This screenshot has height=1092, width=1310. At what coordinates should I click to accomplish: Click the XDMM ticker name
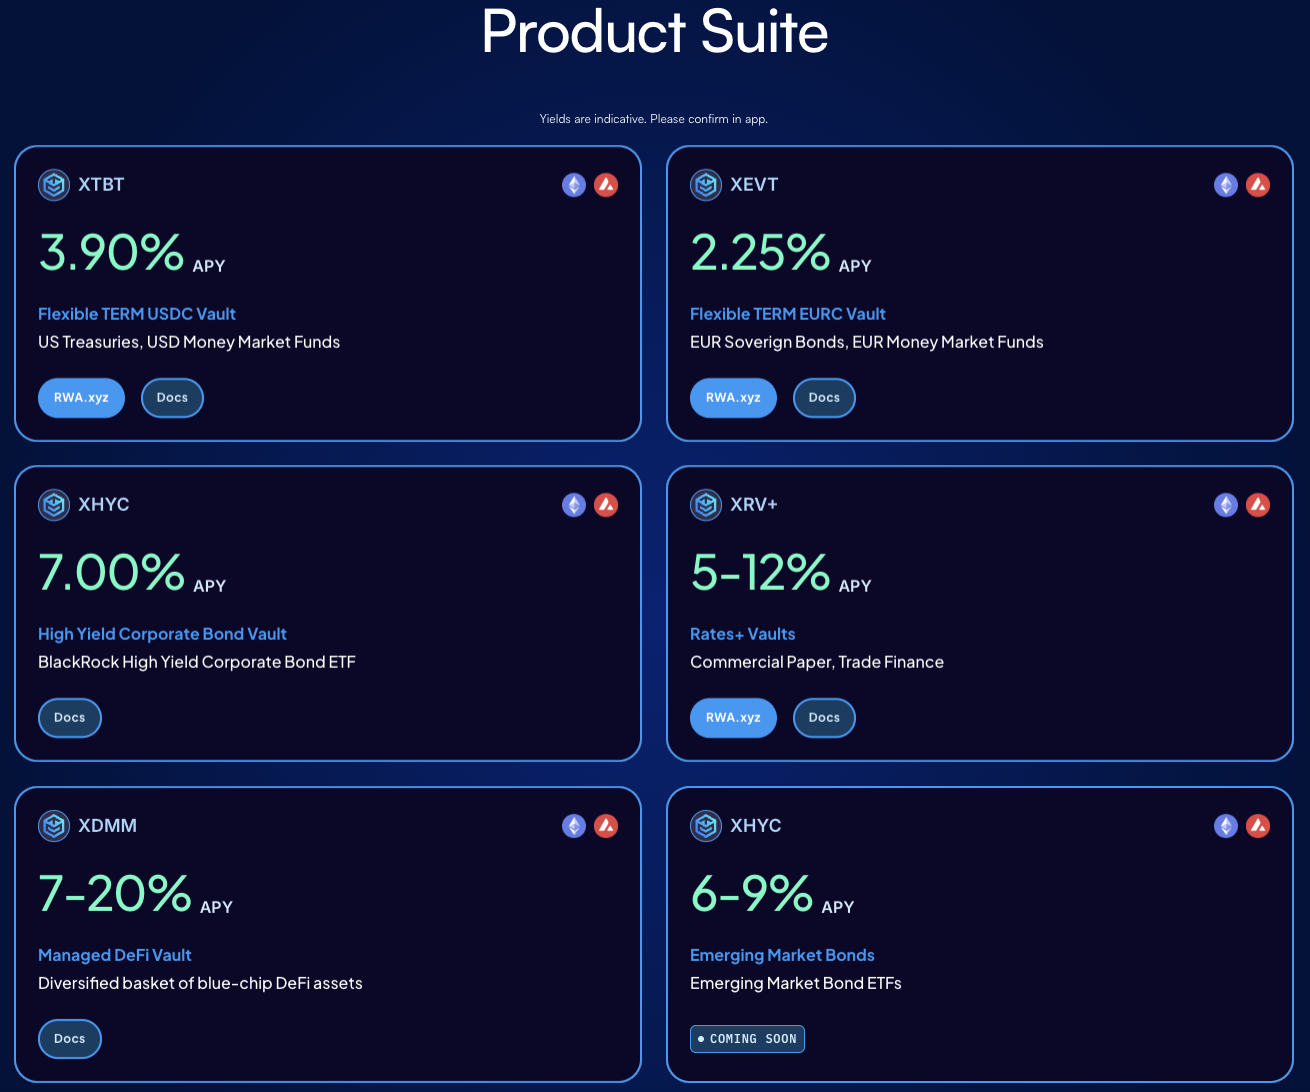(107, 826)
